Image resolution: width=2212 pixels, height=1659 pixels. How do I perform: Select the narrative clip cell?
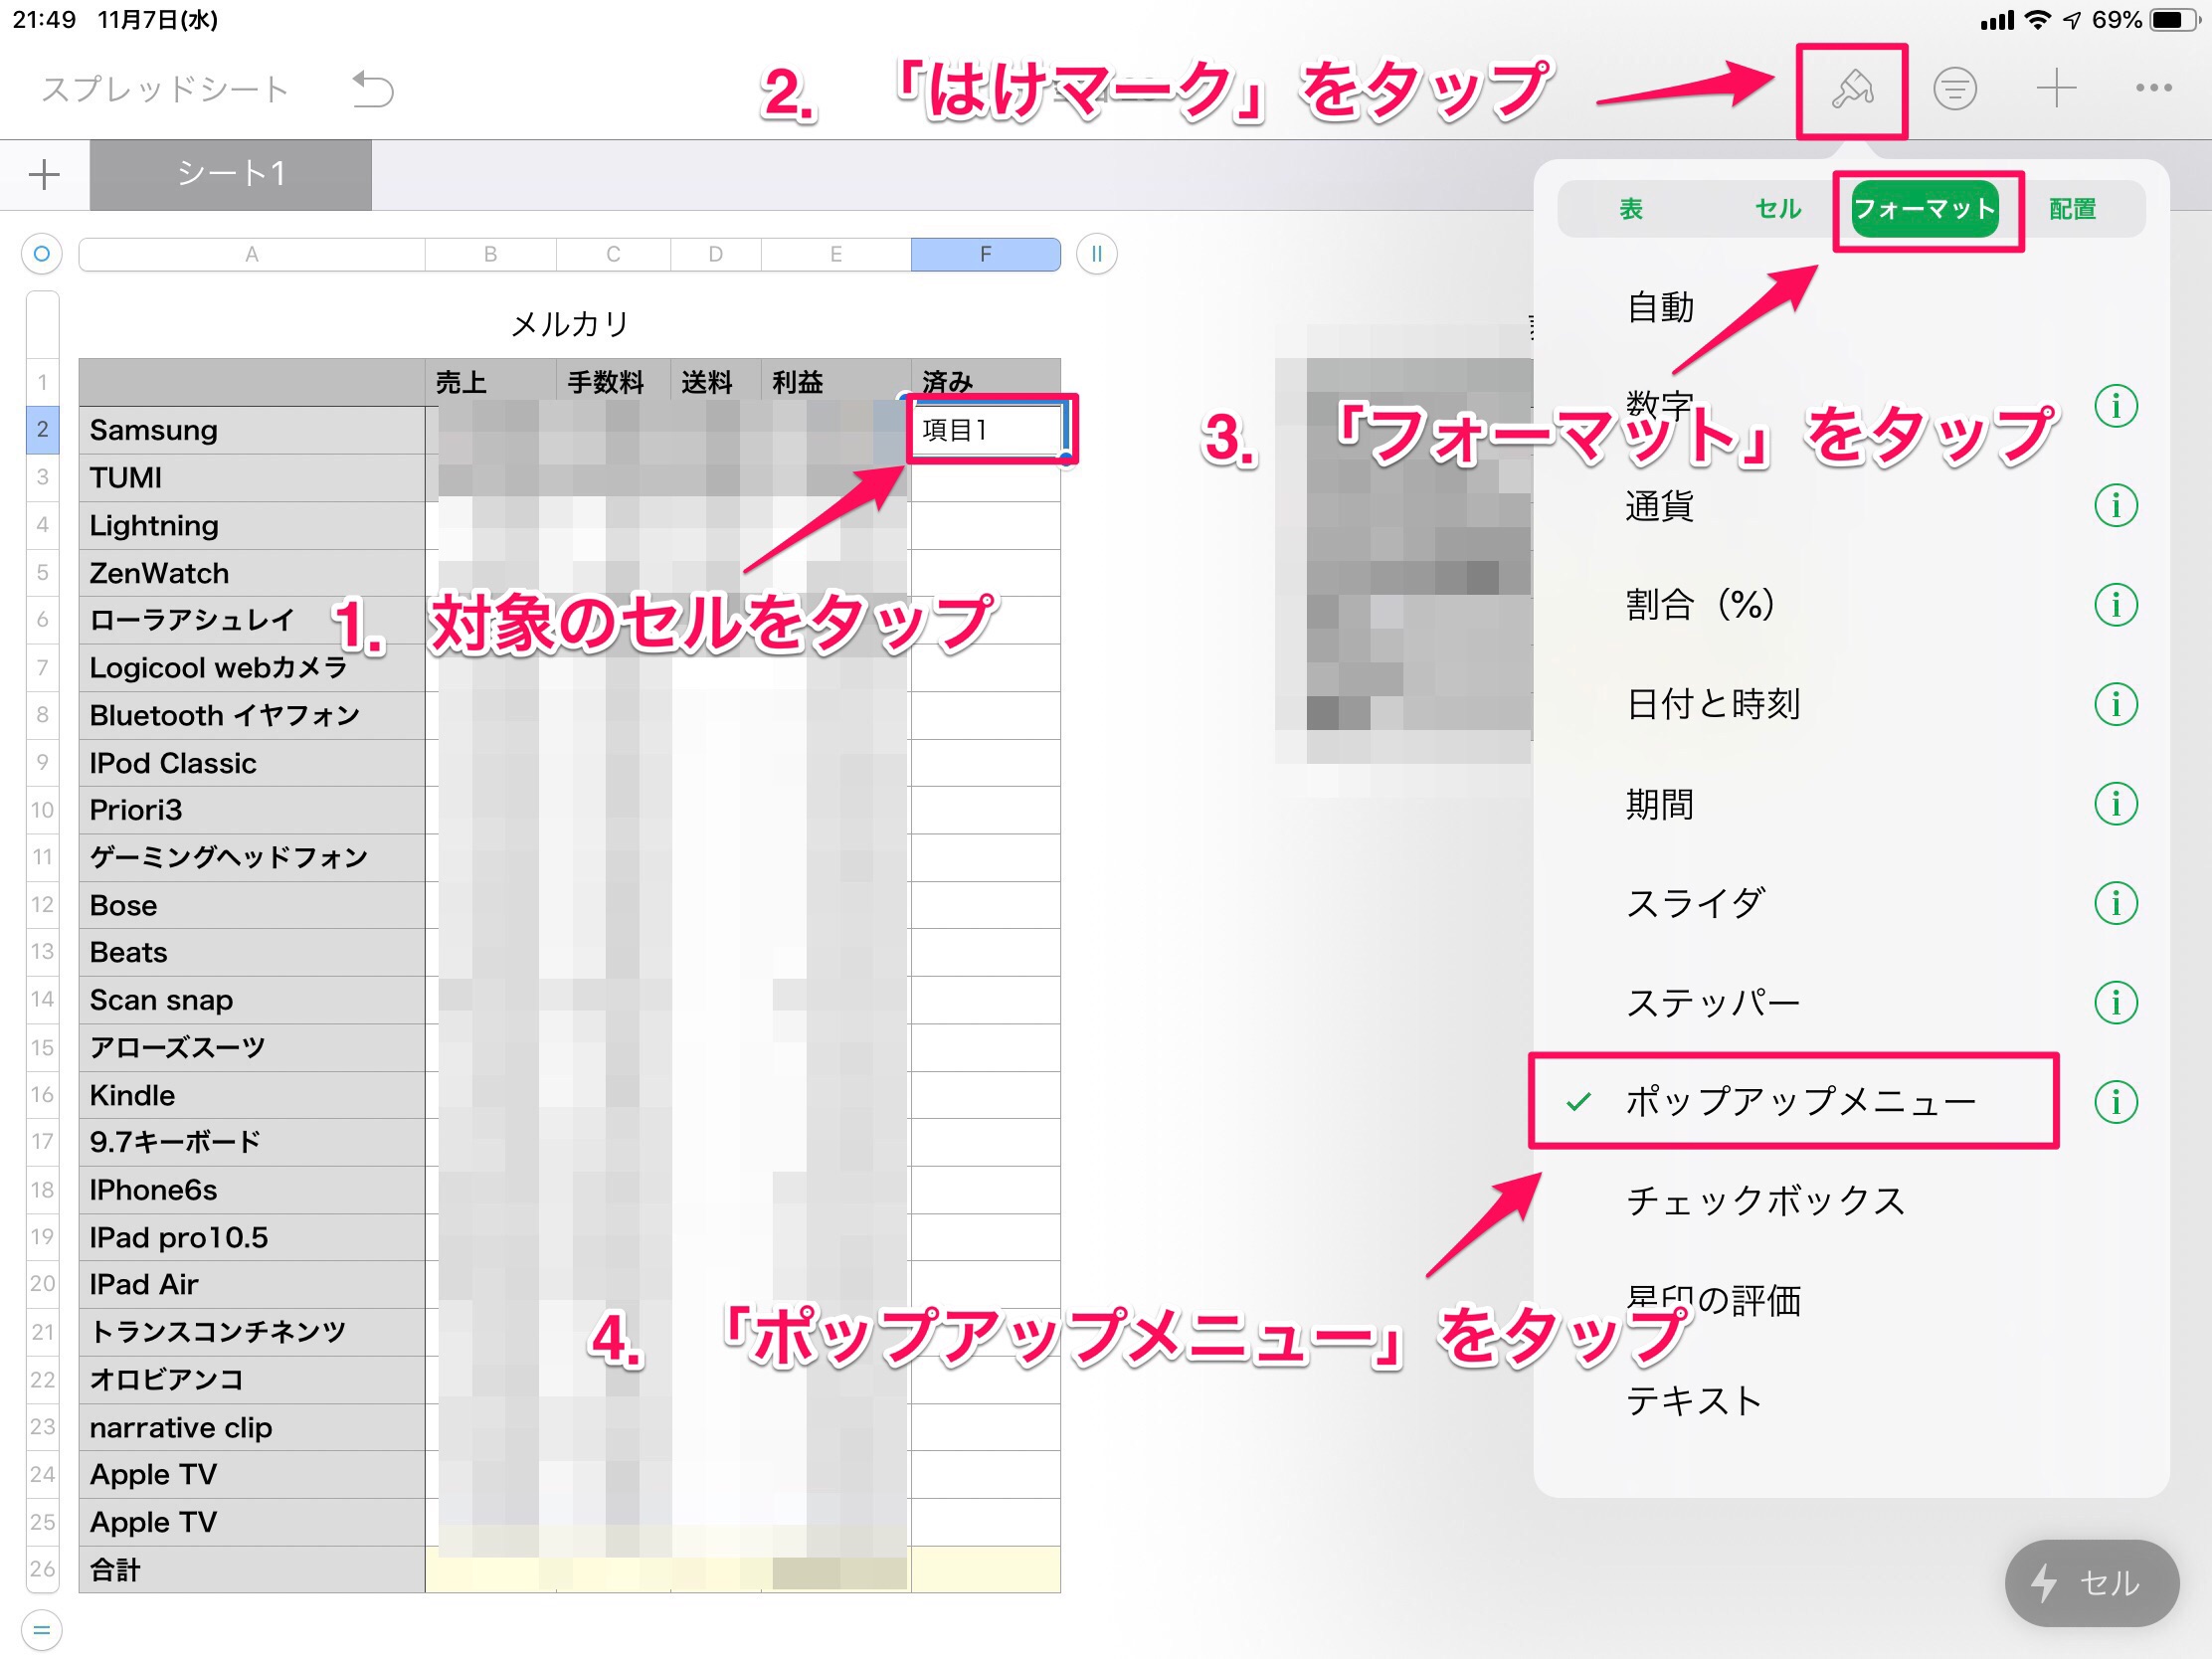pos(252,1427)
